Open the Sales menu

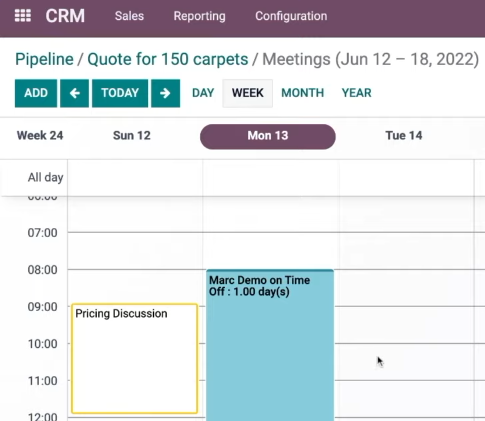coord(129,16)
